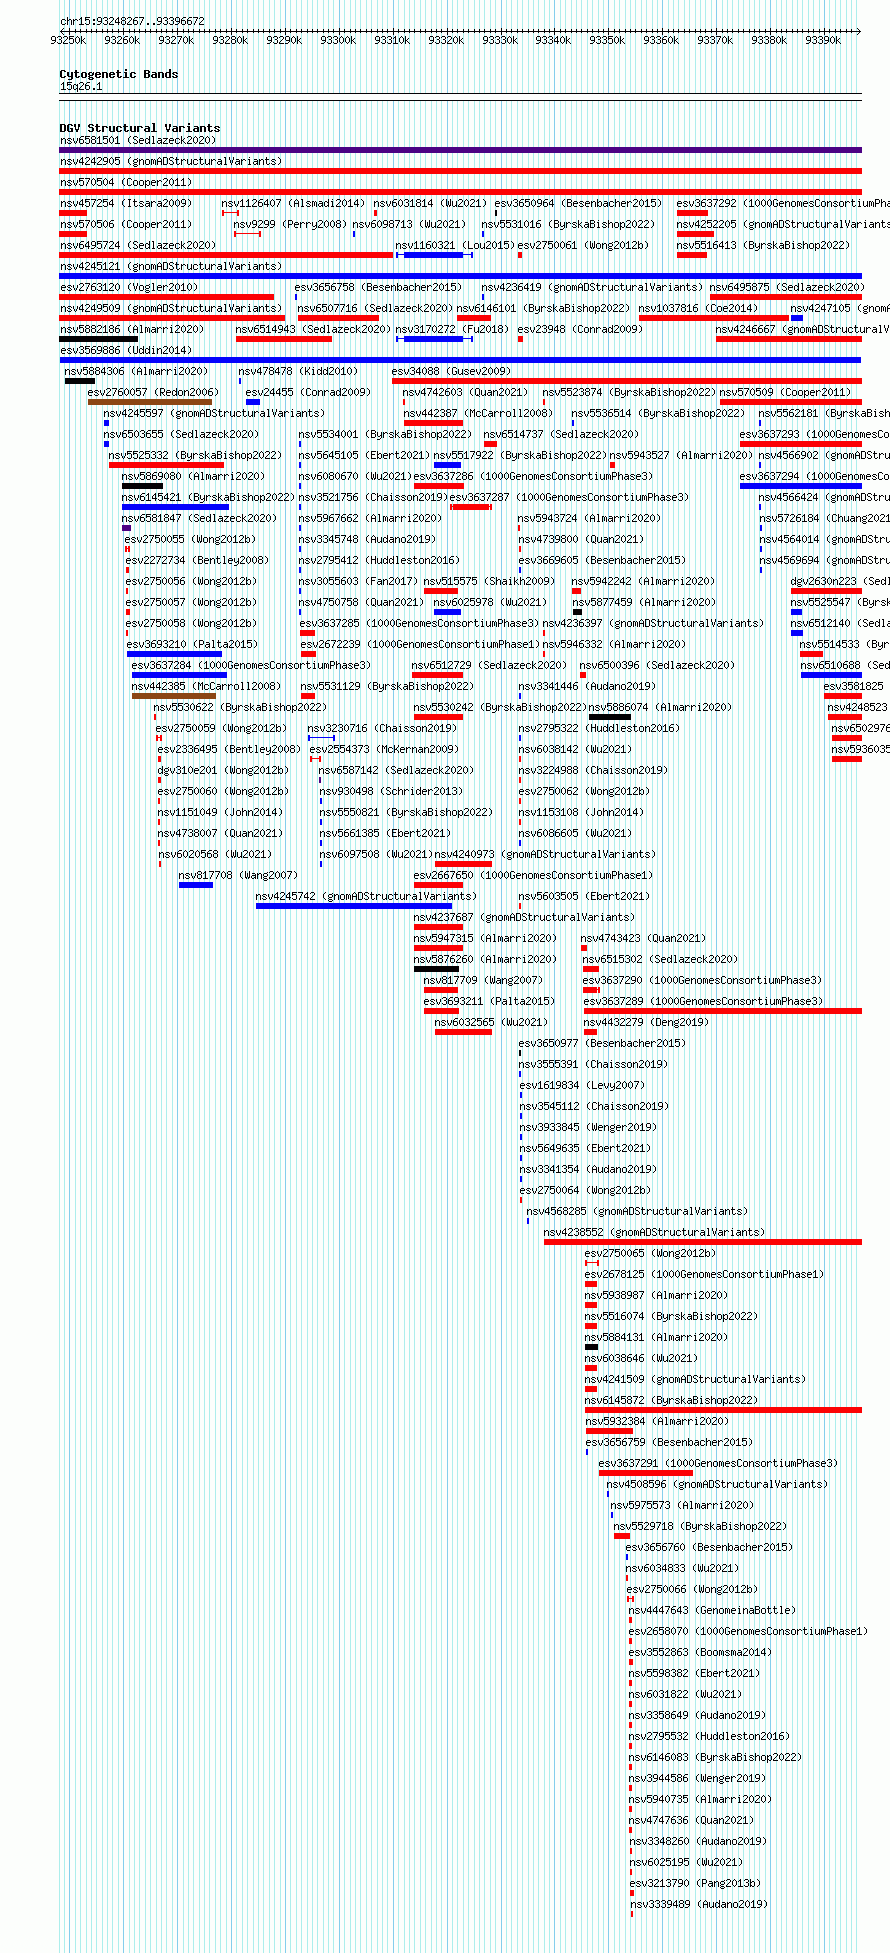This screenshot has width=890, height=1953.
Task: Select nsv4432279 (Deng2019) variant
Action: (x=646, y=1022)
